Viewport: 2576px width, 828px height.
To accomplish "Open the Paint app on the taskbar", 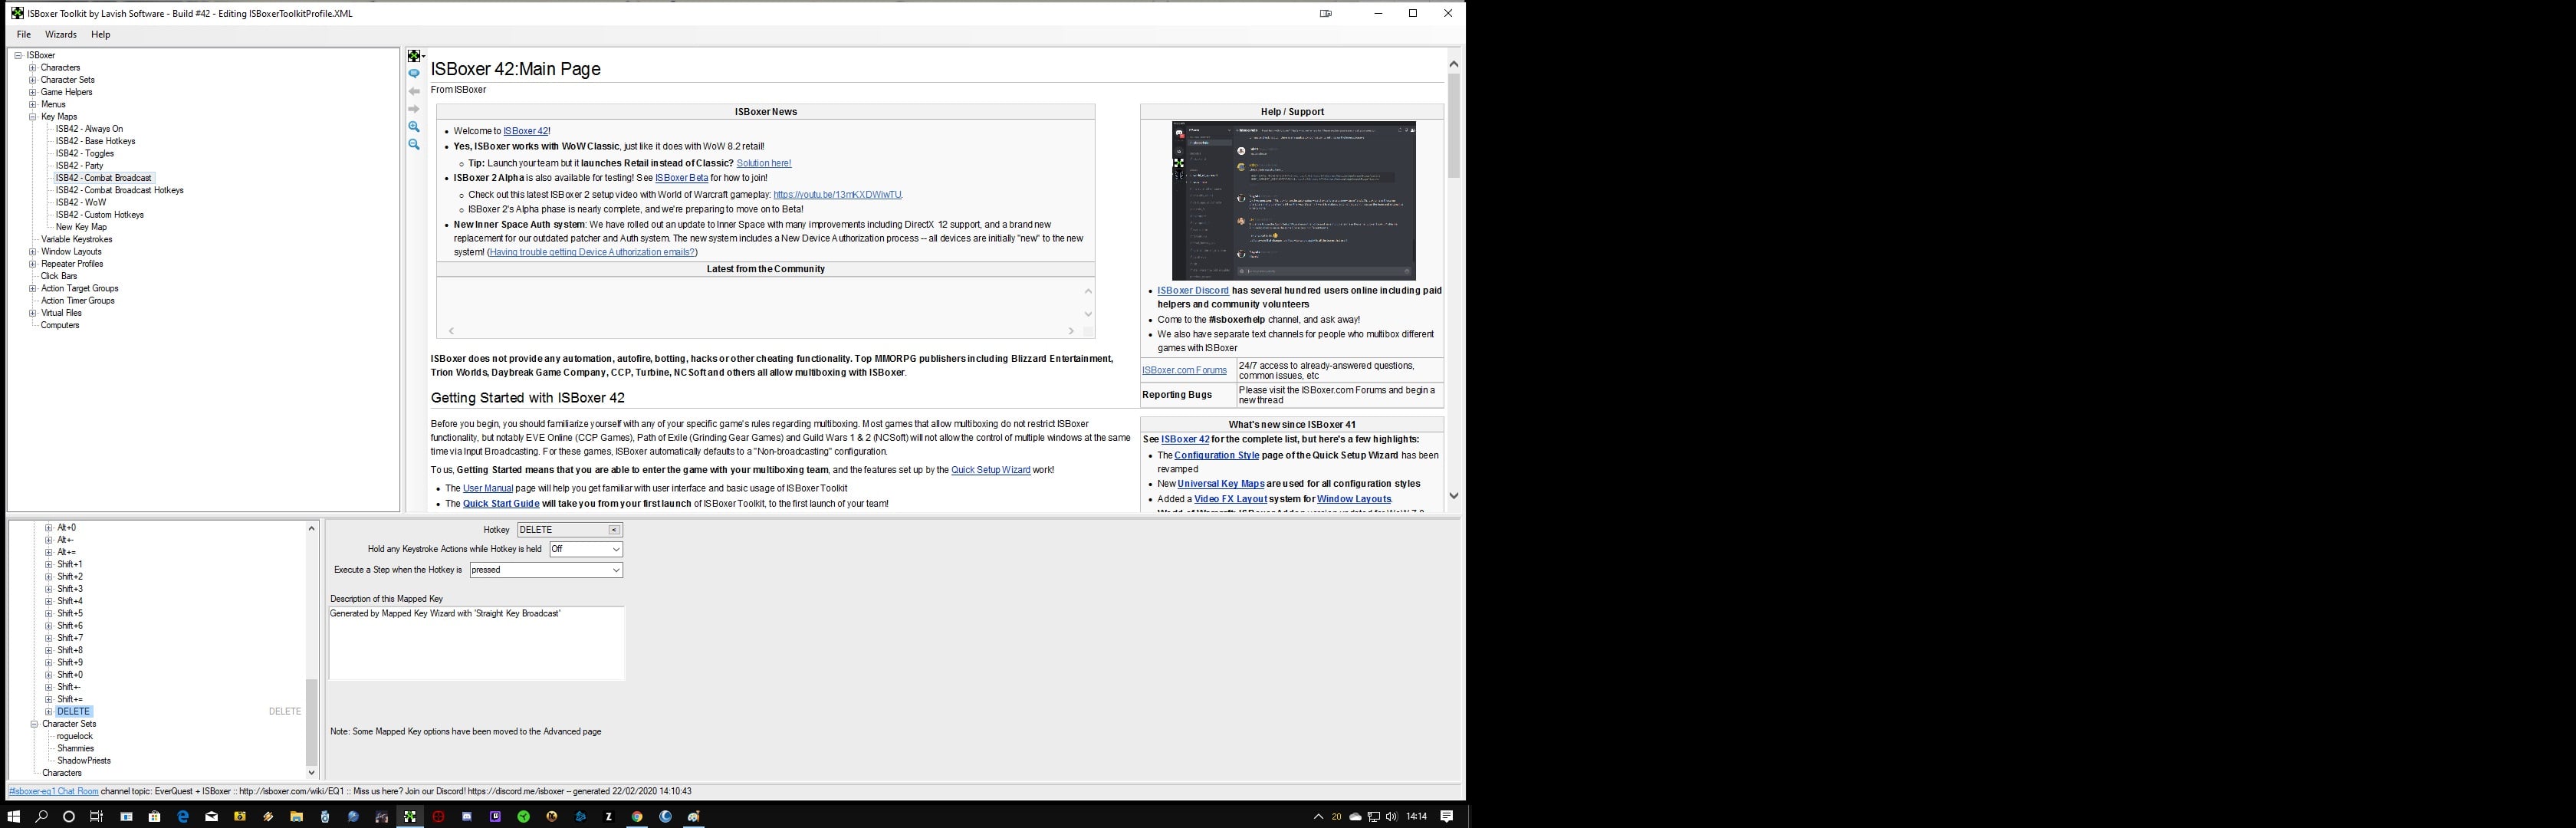I will pyautogui.click(x=694, y=817).
